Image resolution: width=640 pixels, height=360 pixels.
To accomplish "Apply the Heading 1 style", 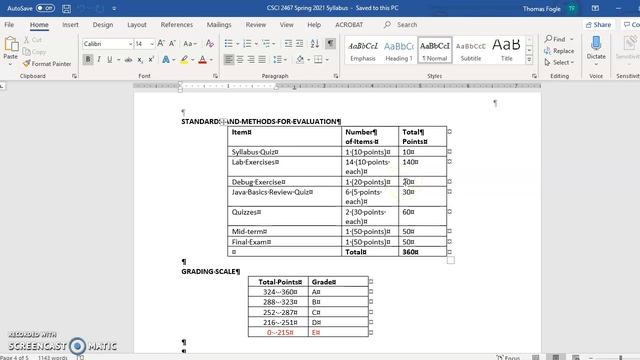I will 399,50.
